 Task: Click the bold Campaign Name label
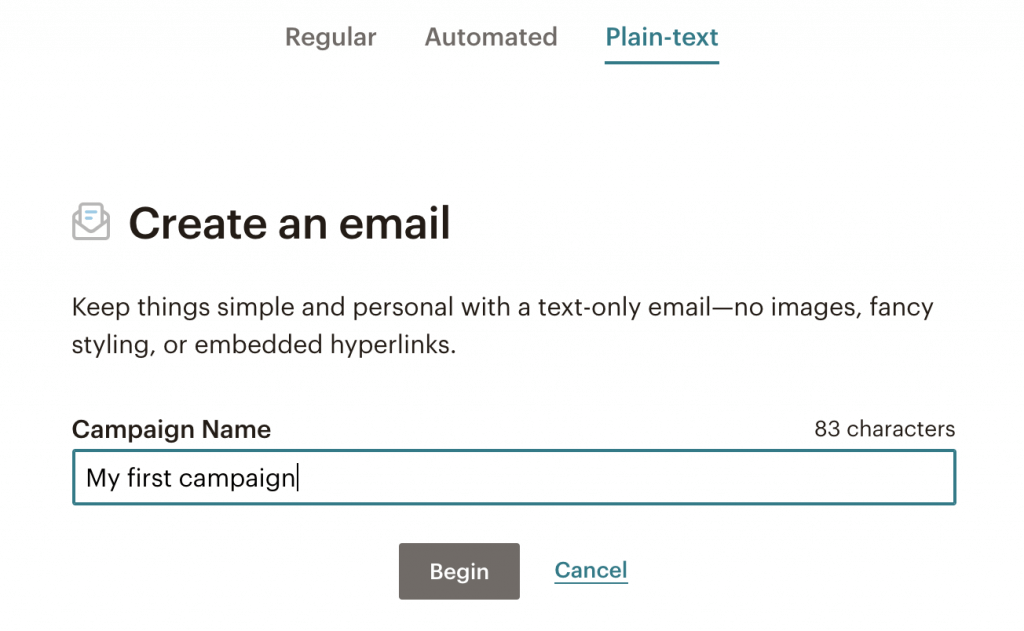[x=170, y=429]
